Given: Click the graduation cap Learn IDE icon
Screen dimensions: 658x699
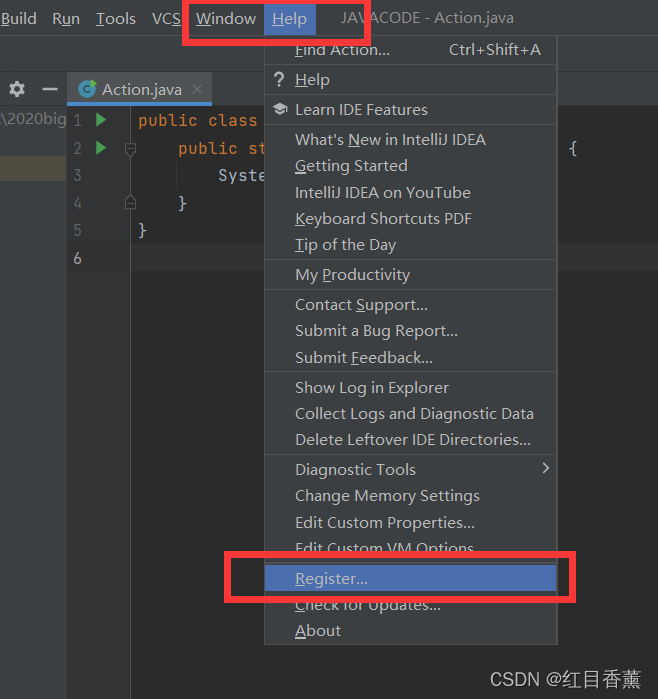Looking at the screenshot, I should pos(280,109).
